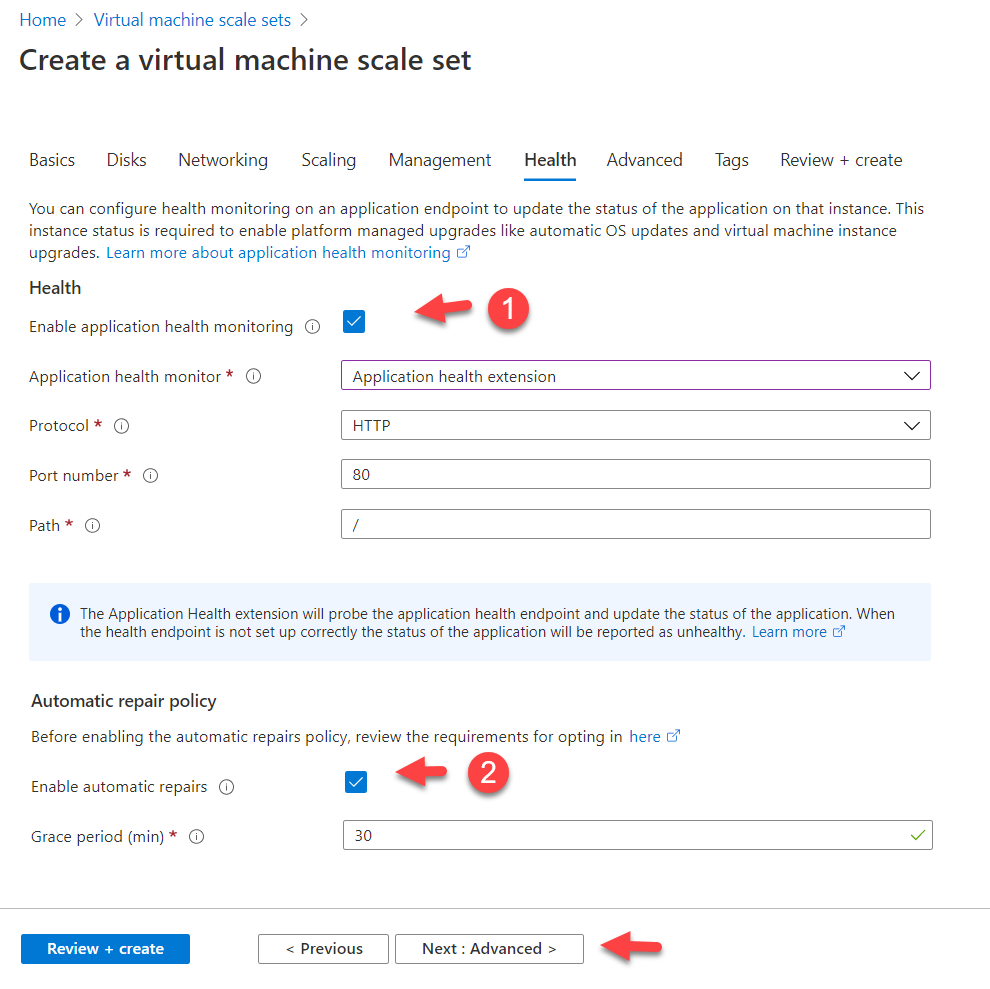Viewport: 990px width, 989px height.
Task: Click the Port number info icon
Action: coord(151,476)
